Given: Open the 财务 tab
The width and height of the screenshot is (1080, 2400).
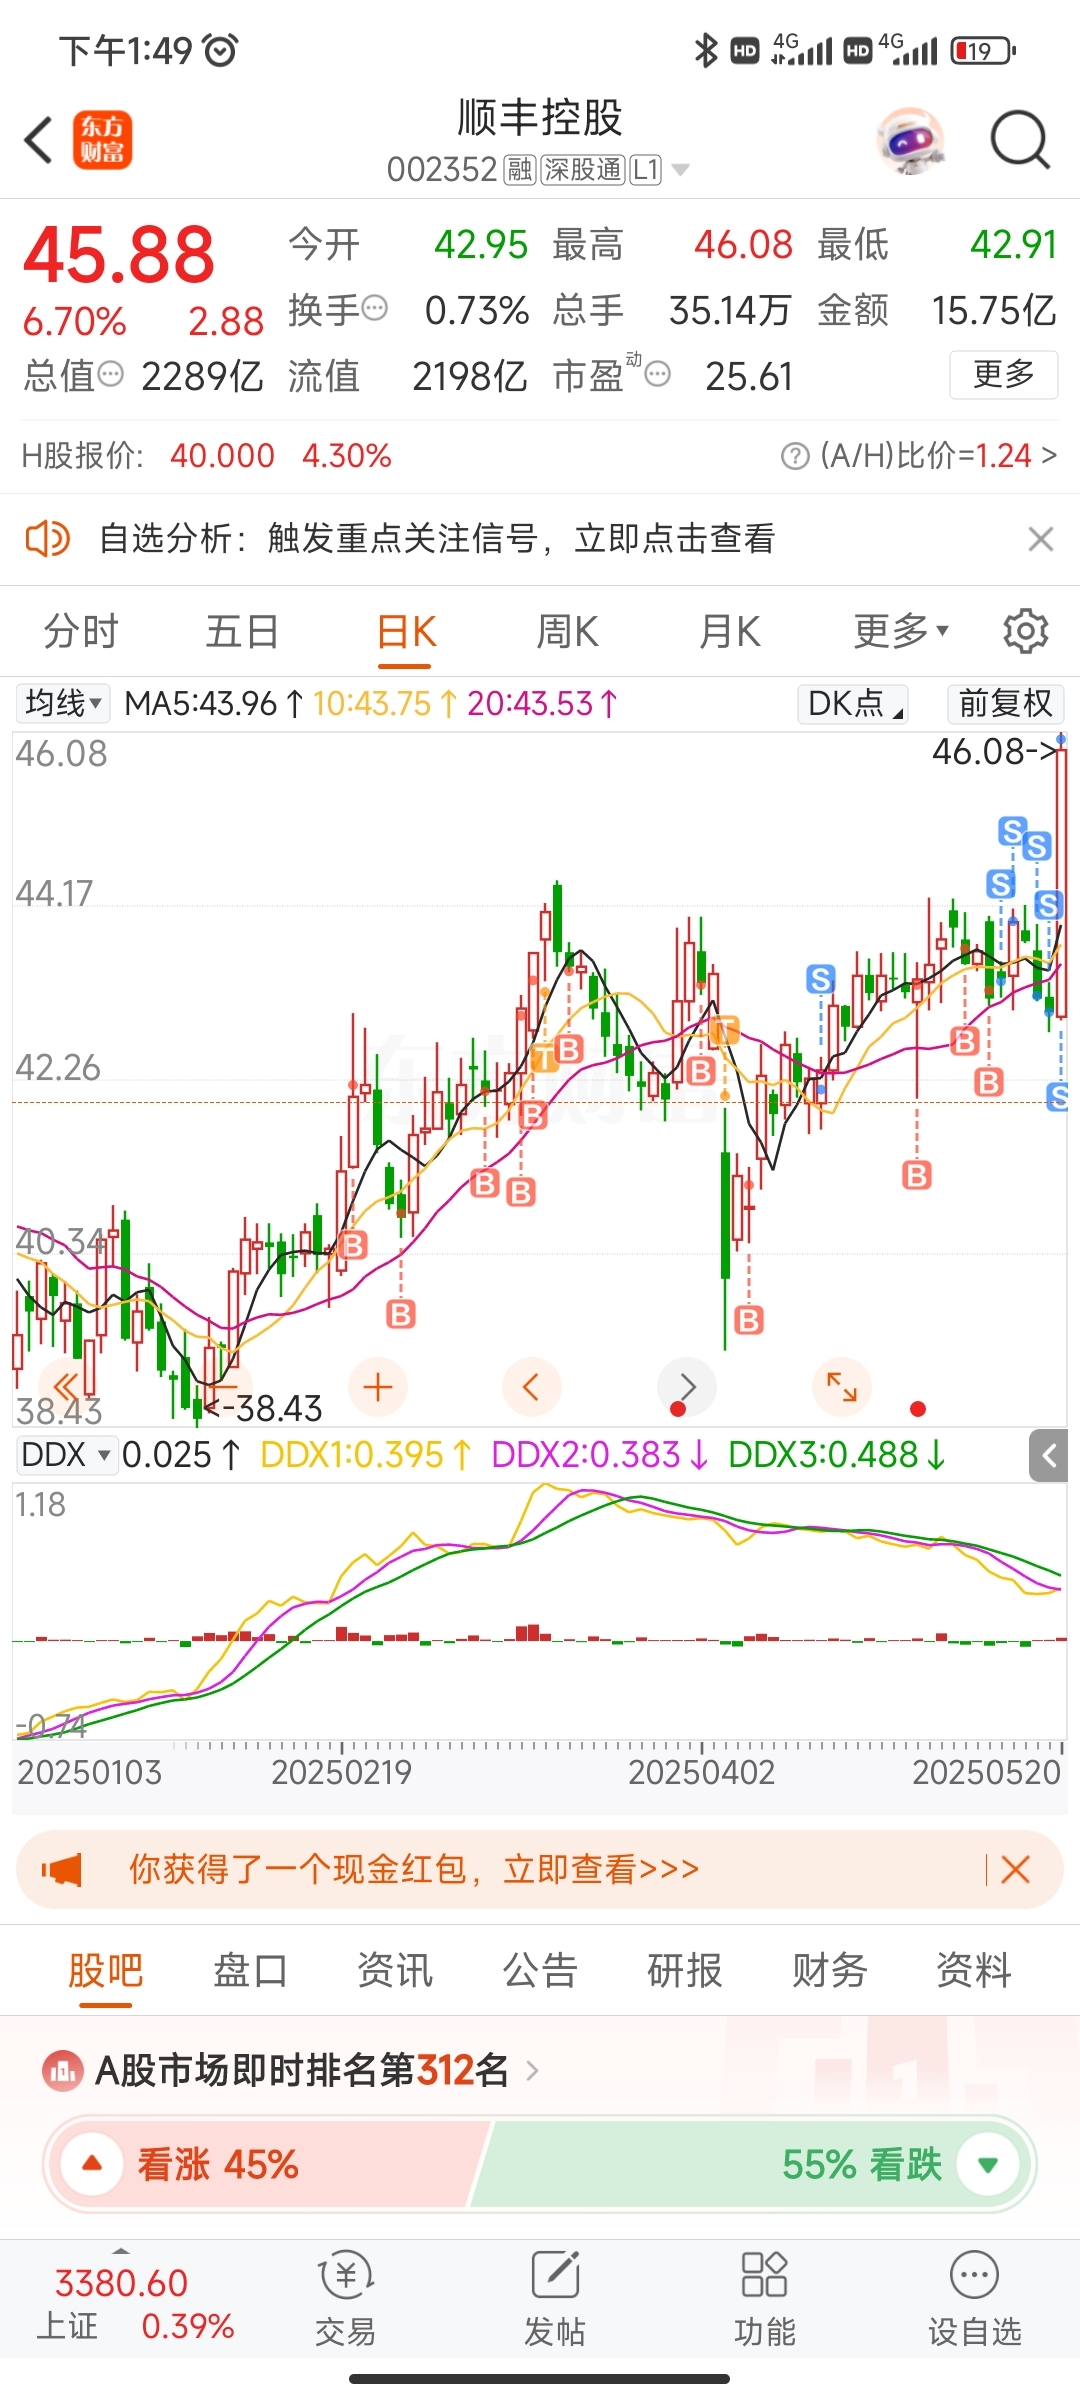Looking at the screenshot, I should pos(830,1970).
